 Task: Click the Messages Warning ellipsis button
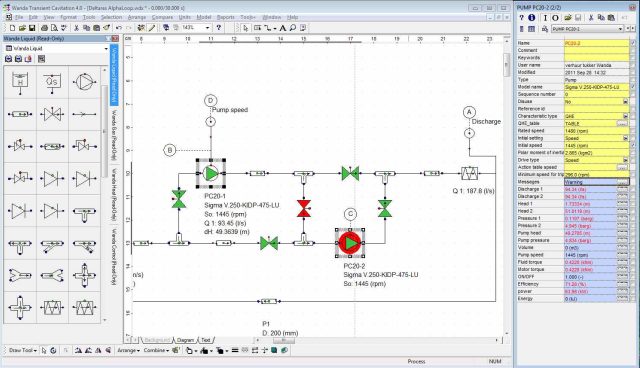[x=622, y=182]
